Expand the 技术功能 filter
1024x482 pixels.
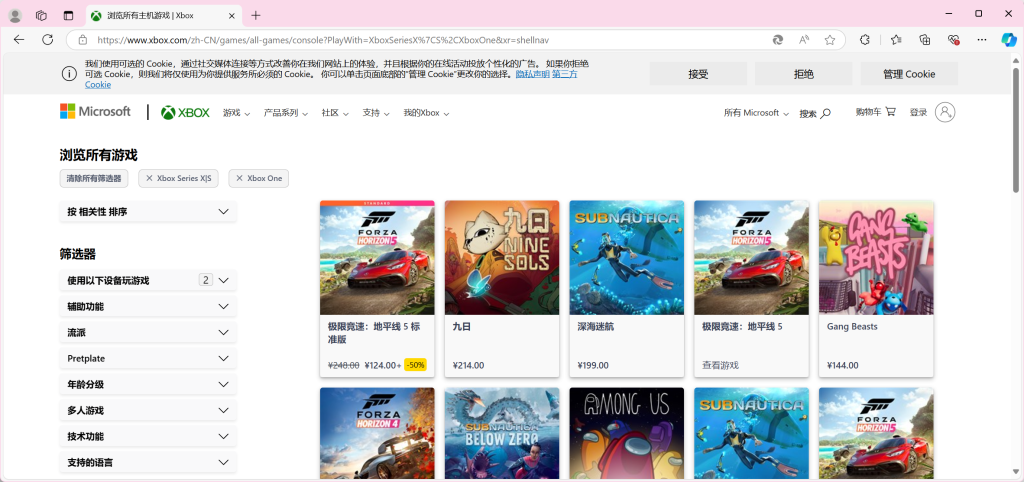tap(148, 436)
